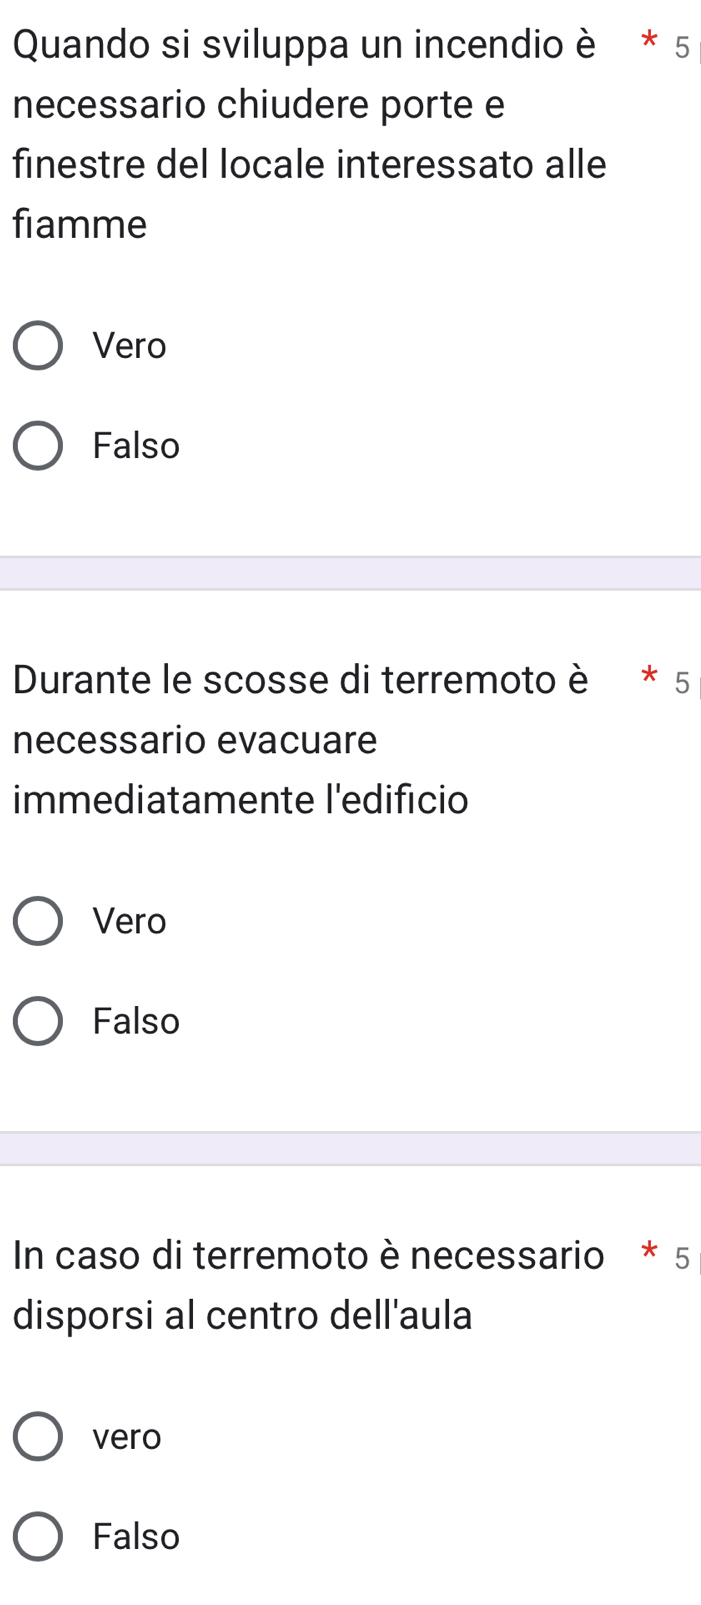Click lowercase 'vero' label text under centro dell'aula
The width and height of the screenshot is (701, 1605).
pos(126,1437)
